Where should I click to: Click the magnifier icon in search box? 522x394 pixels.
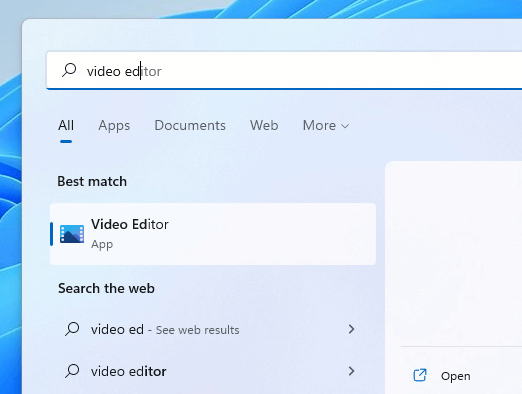point(69,70)
